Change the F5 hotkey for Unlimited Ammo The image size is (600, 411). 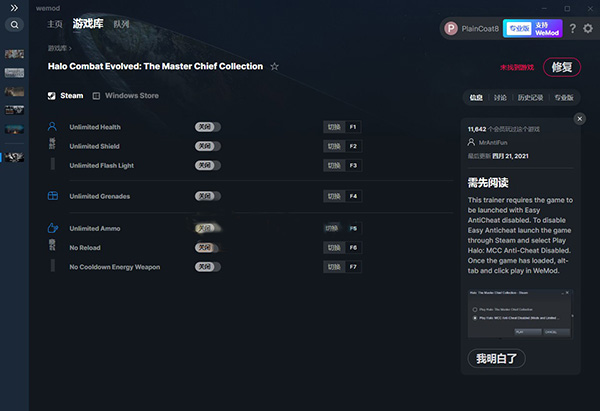[353, 228]
